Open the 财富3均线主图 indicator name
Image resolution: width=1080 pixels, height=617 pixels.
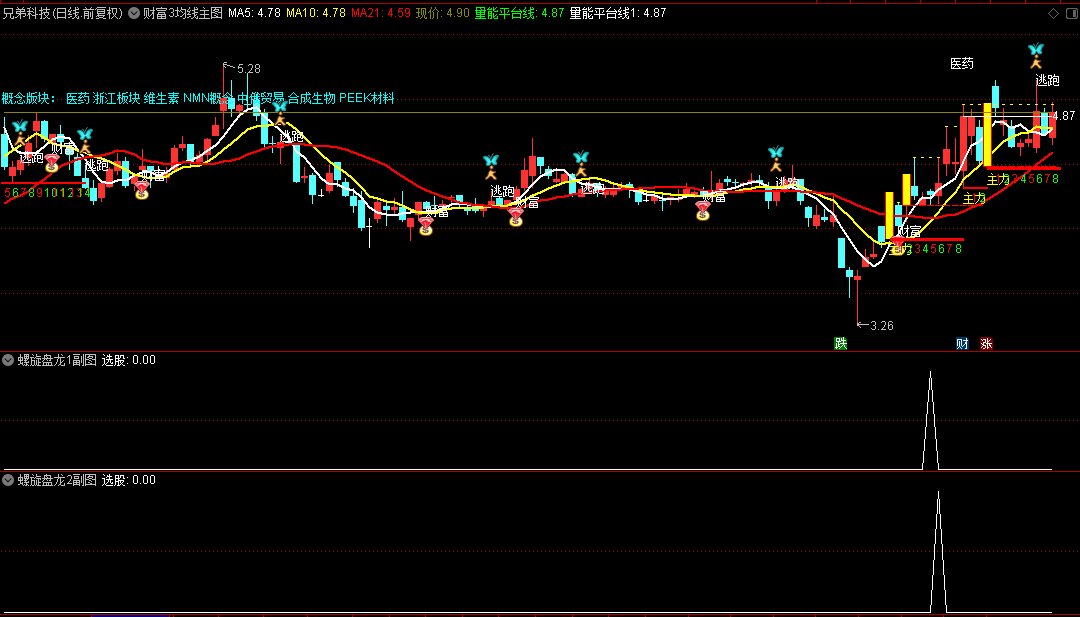coord(183,13)
